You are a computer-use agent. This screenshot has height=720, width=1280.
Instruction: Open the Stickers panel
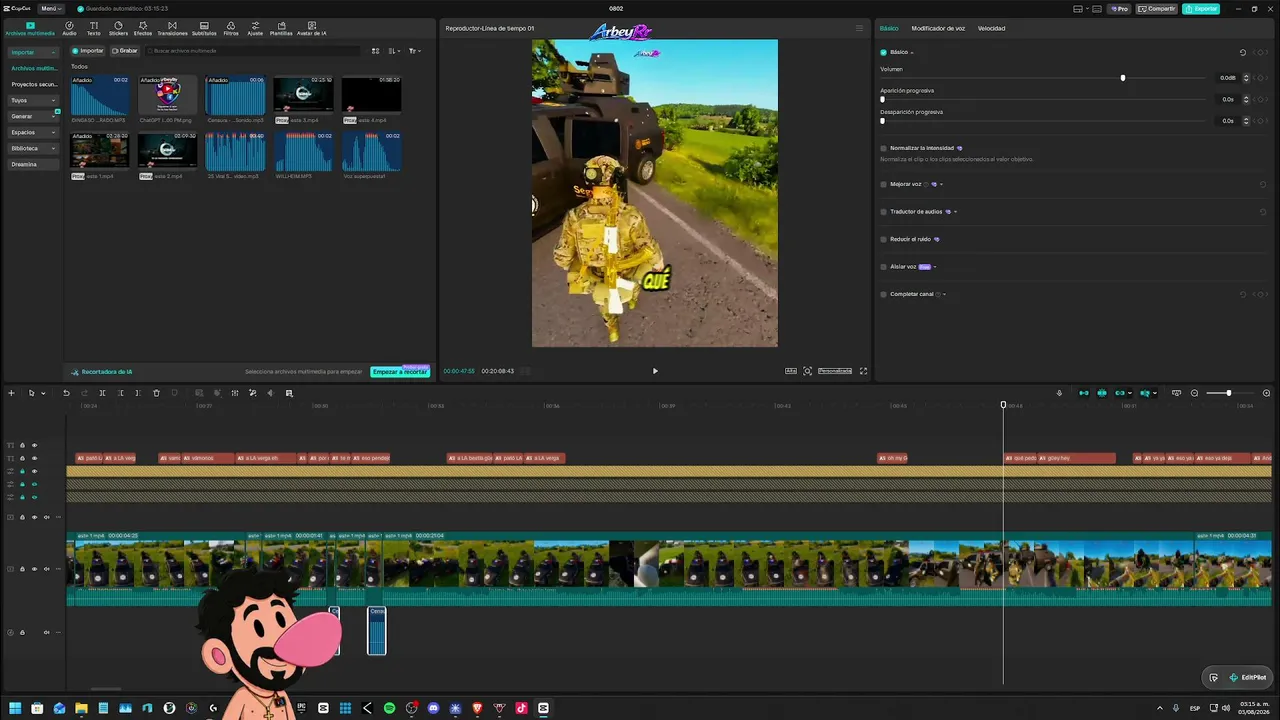[118, 28]
